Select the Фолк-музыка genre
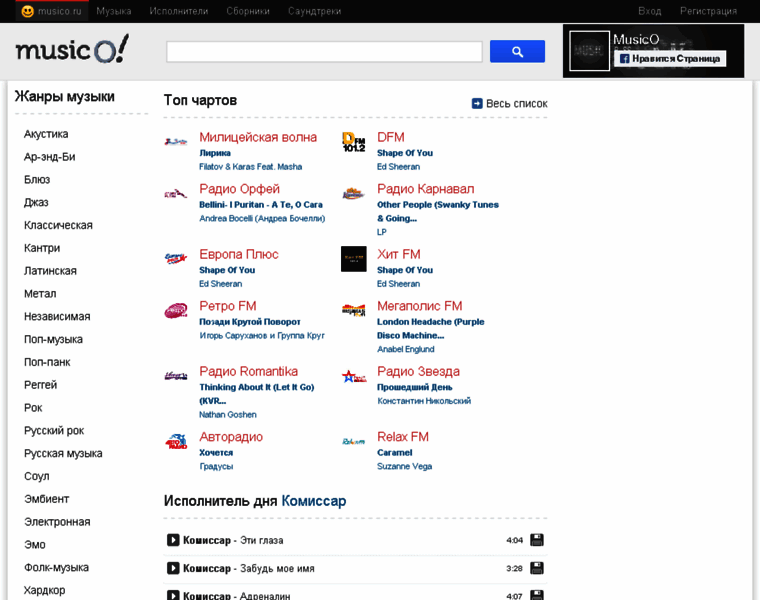760x600 pixels. point(56,568)
